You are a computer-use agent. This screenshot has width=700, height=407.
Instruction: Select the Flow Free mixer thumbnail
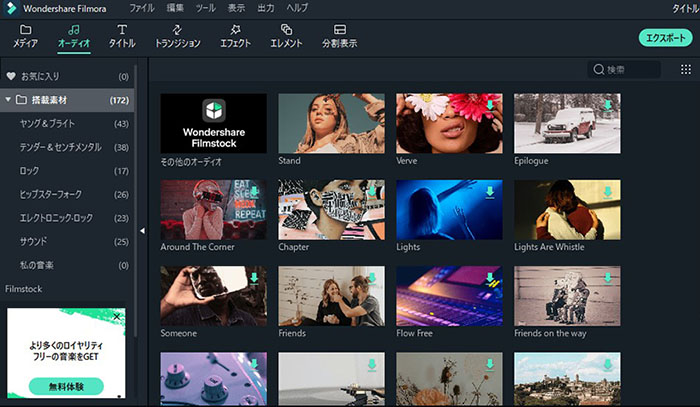click(x=449, y=296)
